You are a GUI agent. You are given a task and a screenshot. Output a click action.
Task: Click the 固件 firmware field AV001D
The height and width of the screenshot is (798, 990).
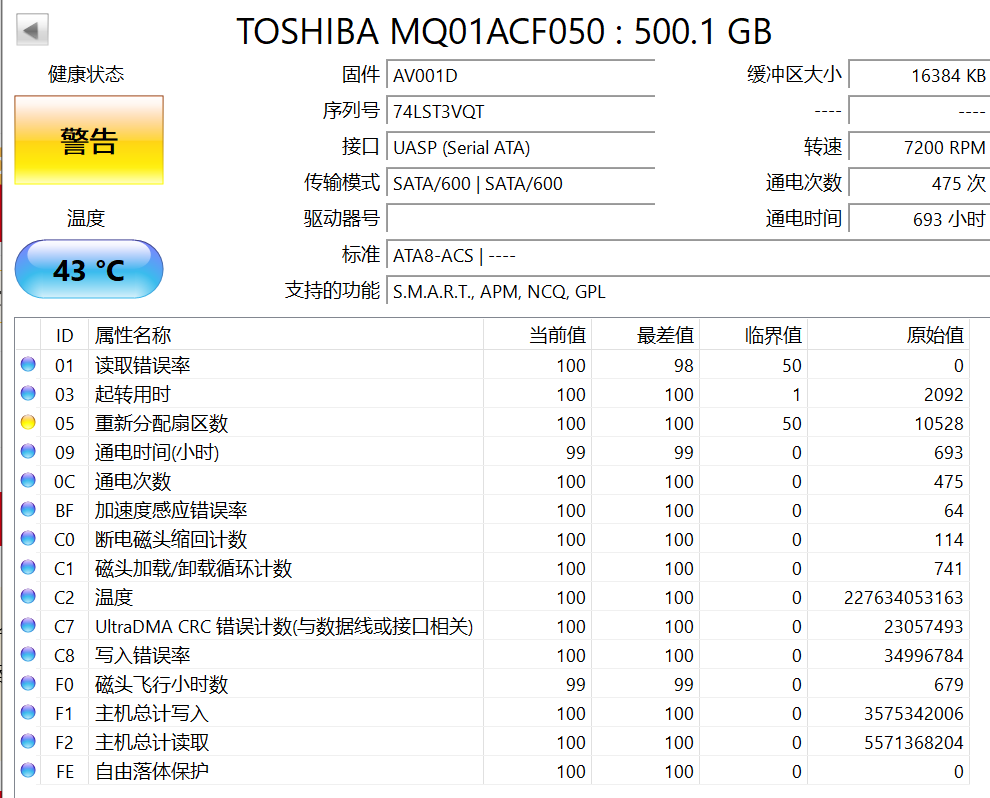(x=520, y=75)
